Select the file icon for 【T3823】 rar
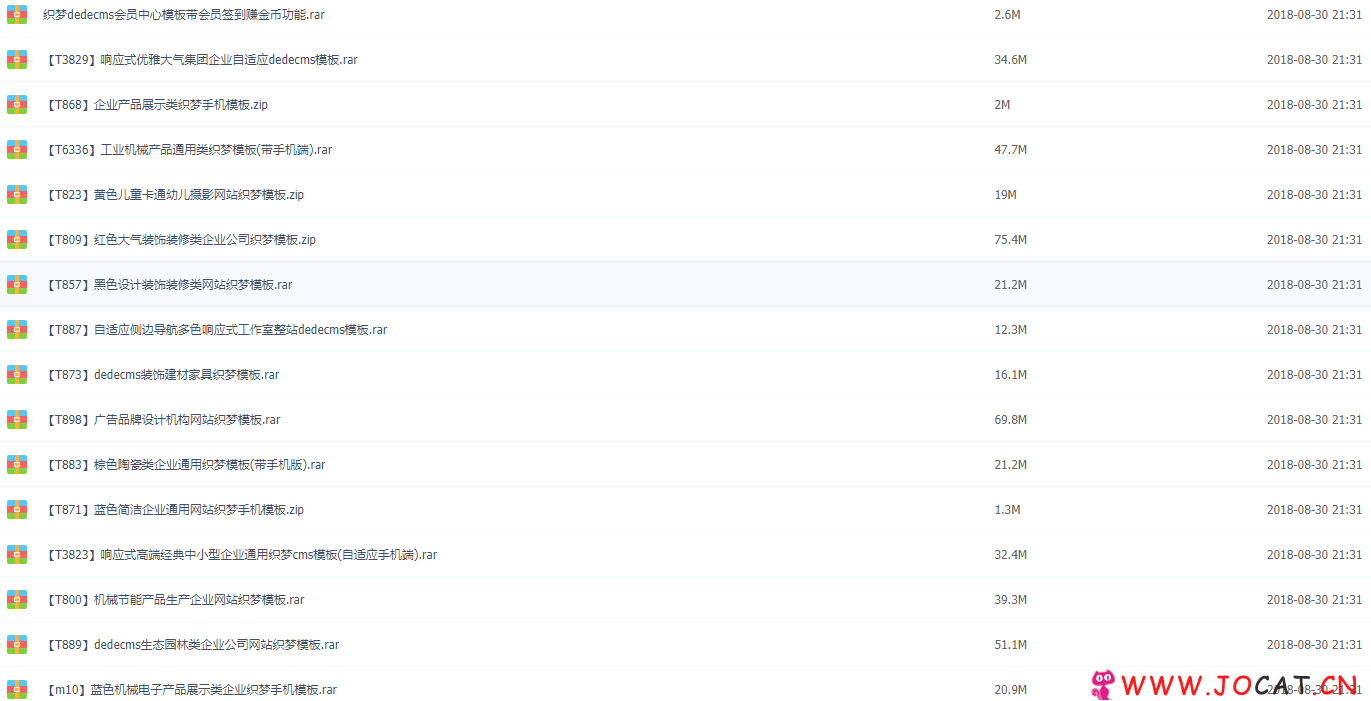The height and width of the screenshot is (701, 1371). (17, 555)
